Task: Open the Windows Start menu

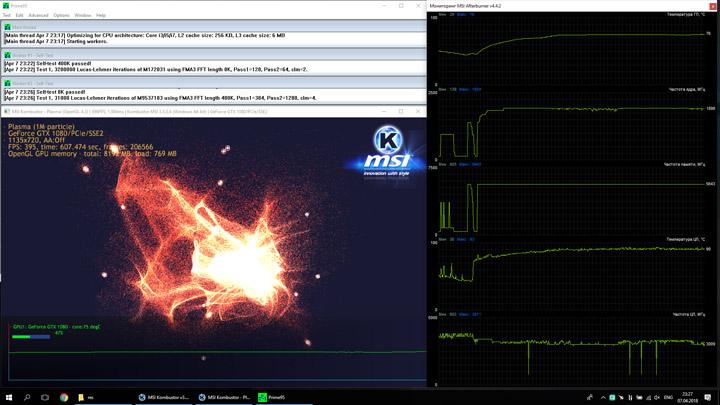Action: [x=9, y=397]
